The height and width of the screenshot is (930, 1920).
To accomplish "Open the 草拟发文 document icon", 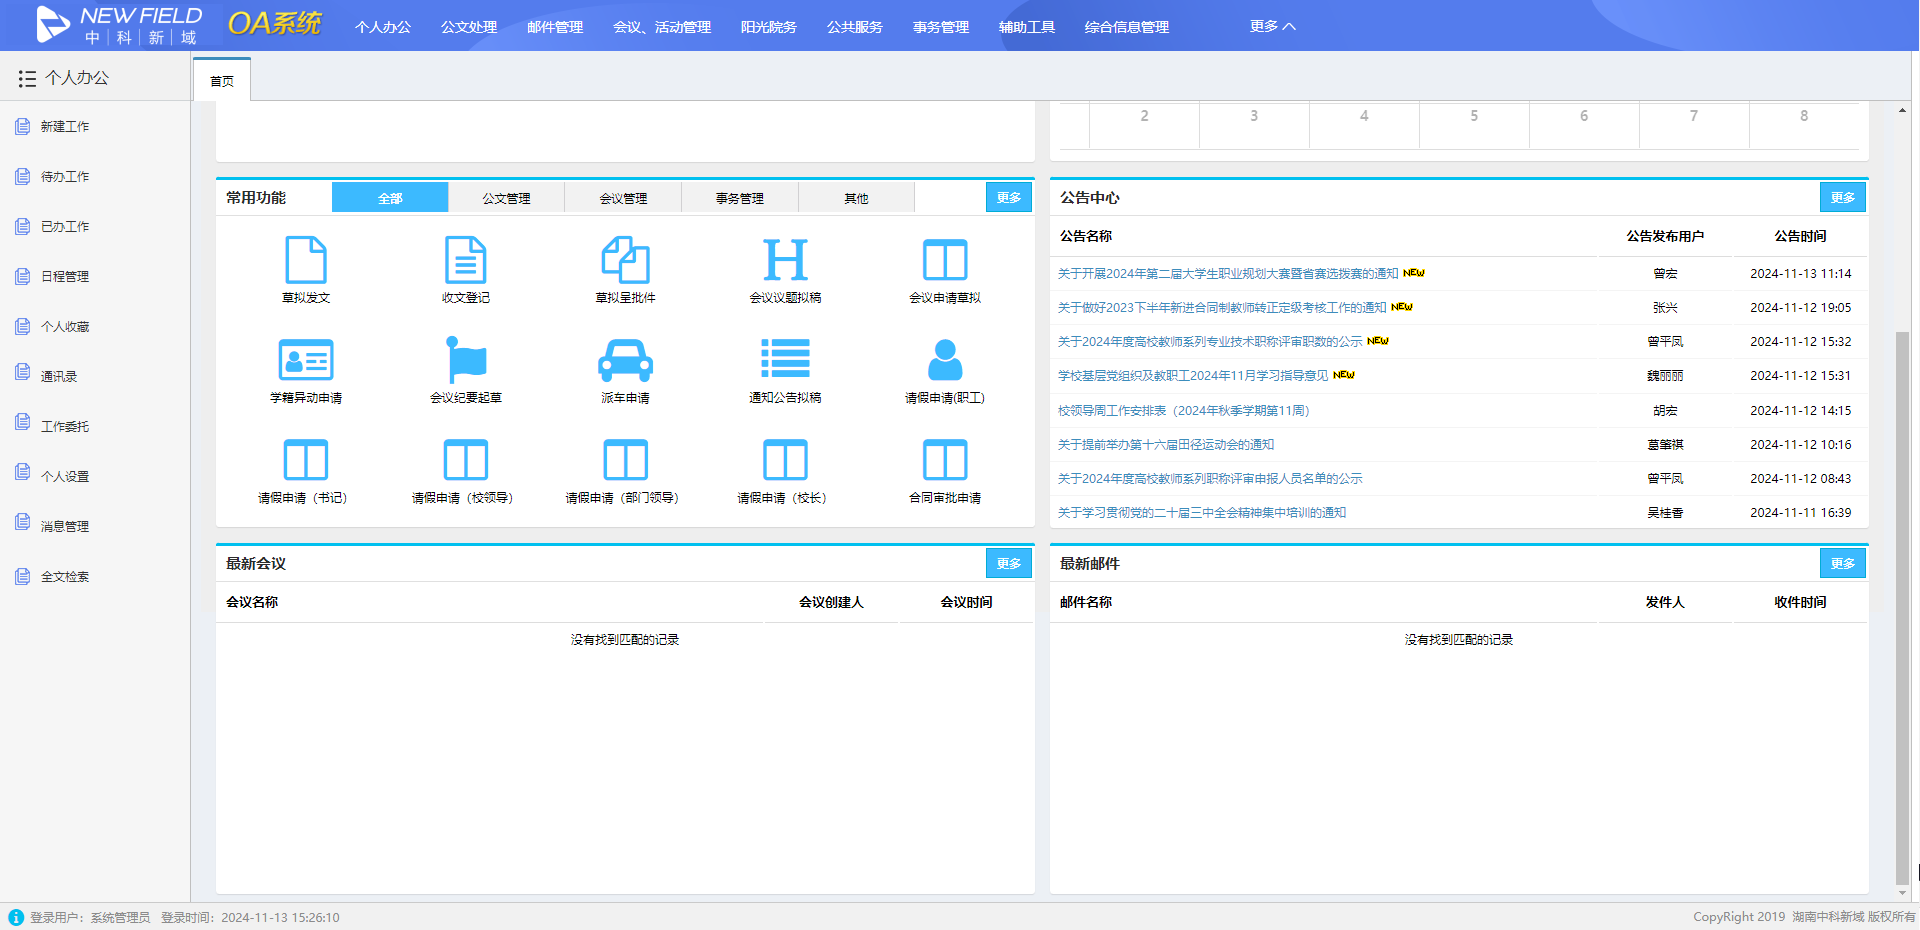I will pyautogui.click(x=306, y=261).
